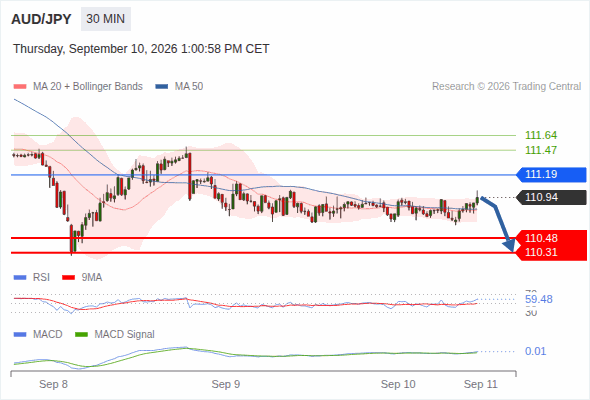
Task: Click the RSI legend blue swatch
Action: tap(20, 278)
